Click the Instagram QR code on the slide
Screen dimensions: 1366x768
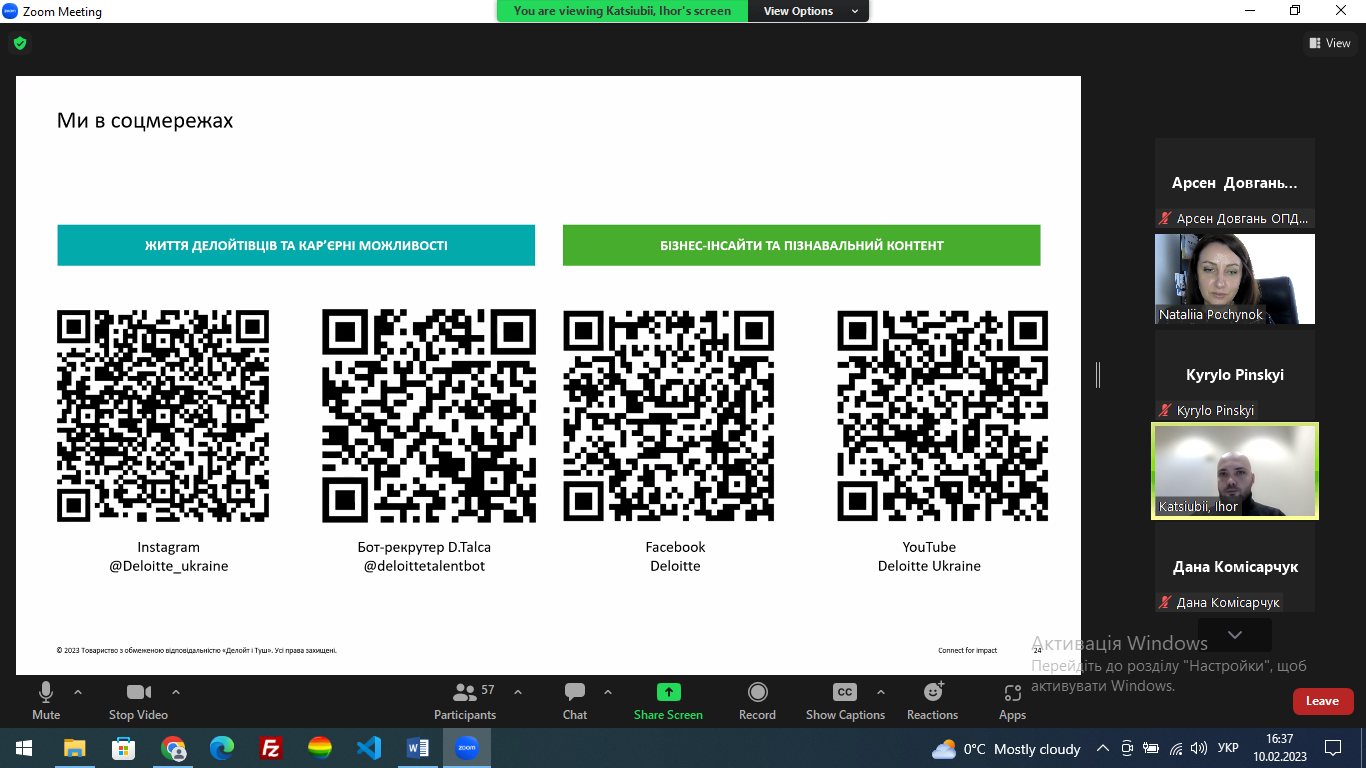[163, 416]
